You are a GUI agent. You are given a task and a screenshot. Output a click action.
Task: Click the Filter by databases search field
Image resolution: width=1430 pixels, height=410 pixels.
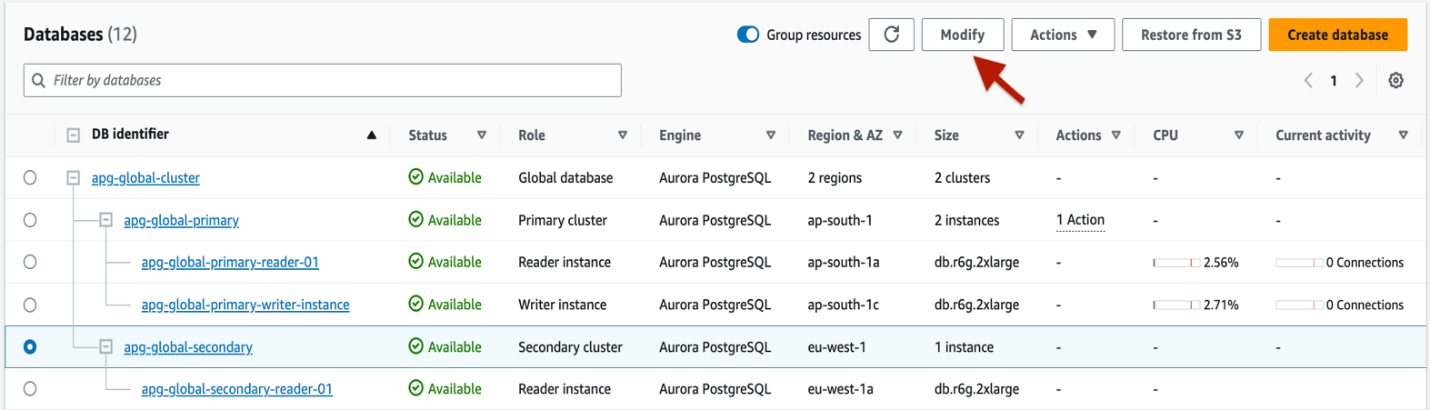322,80
